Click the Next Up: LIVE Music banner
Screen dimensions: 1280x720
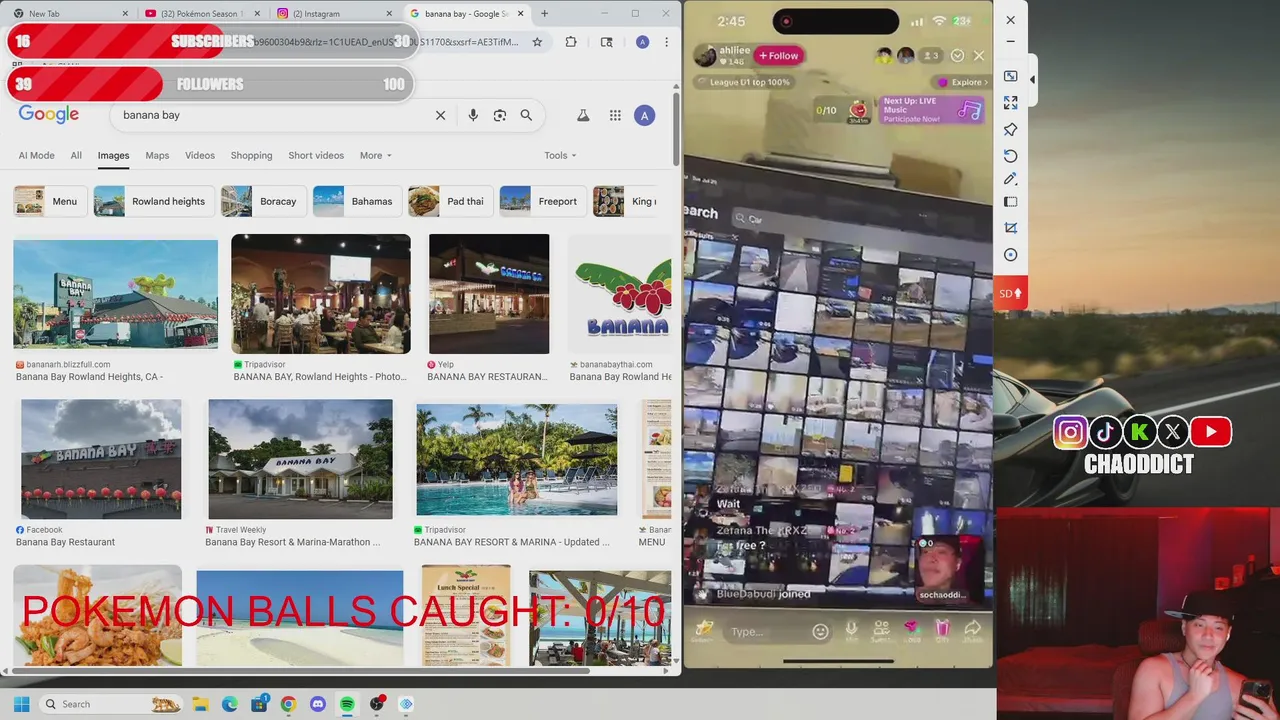click(x=930, y=110)
